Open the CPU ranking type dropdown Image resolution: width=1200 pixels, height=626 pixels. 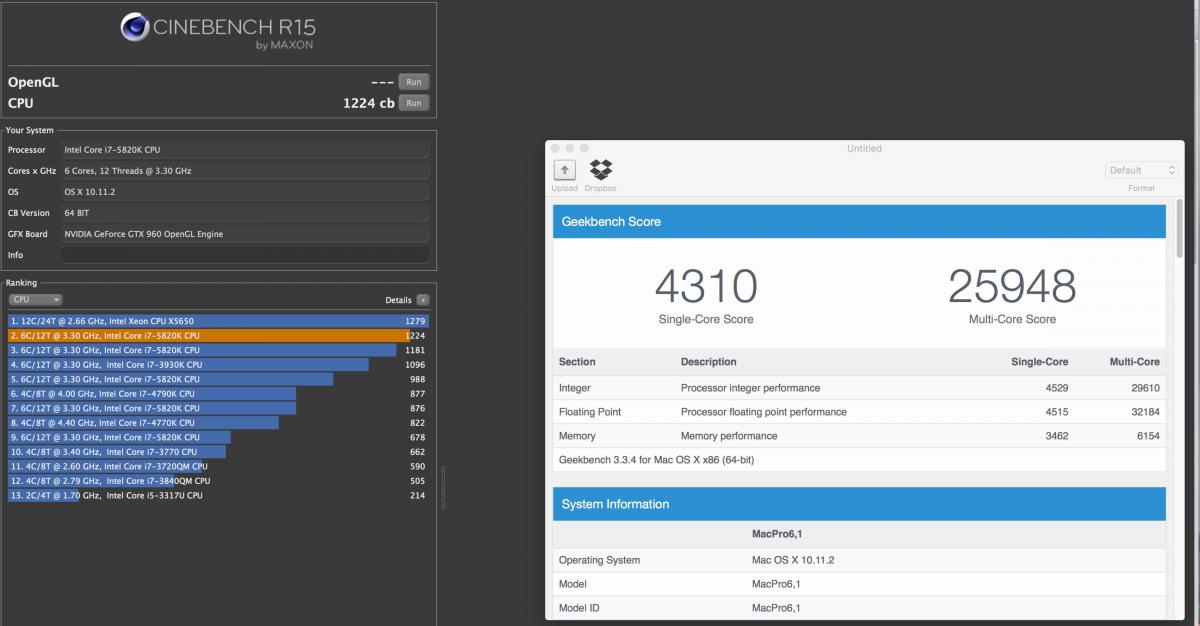click(x=36, y=300)
